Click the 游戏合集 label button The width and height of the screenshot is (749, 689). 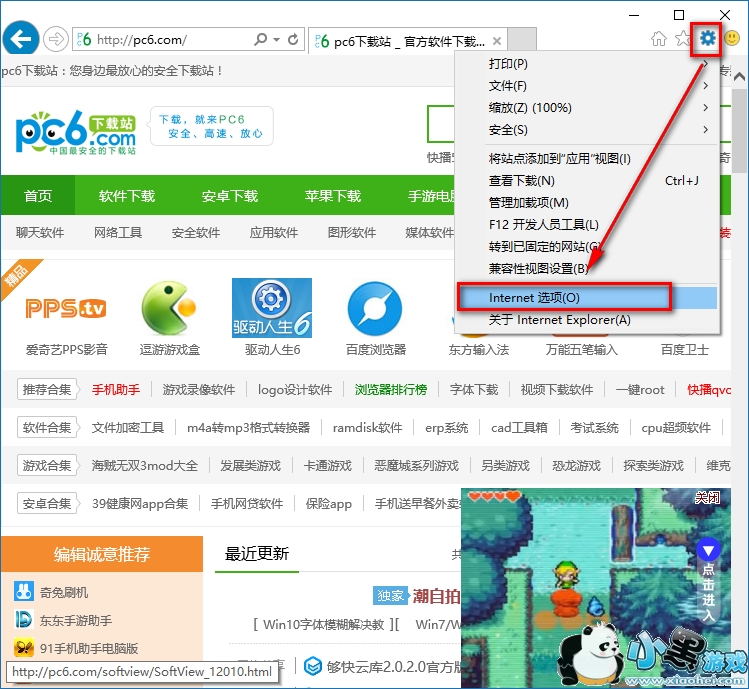click(x=47, y=465)
